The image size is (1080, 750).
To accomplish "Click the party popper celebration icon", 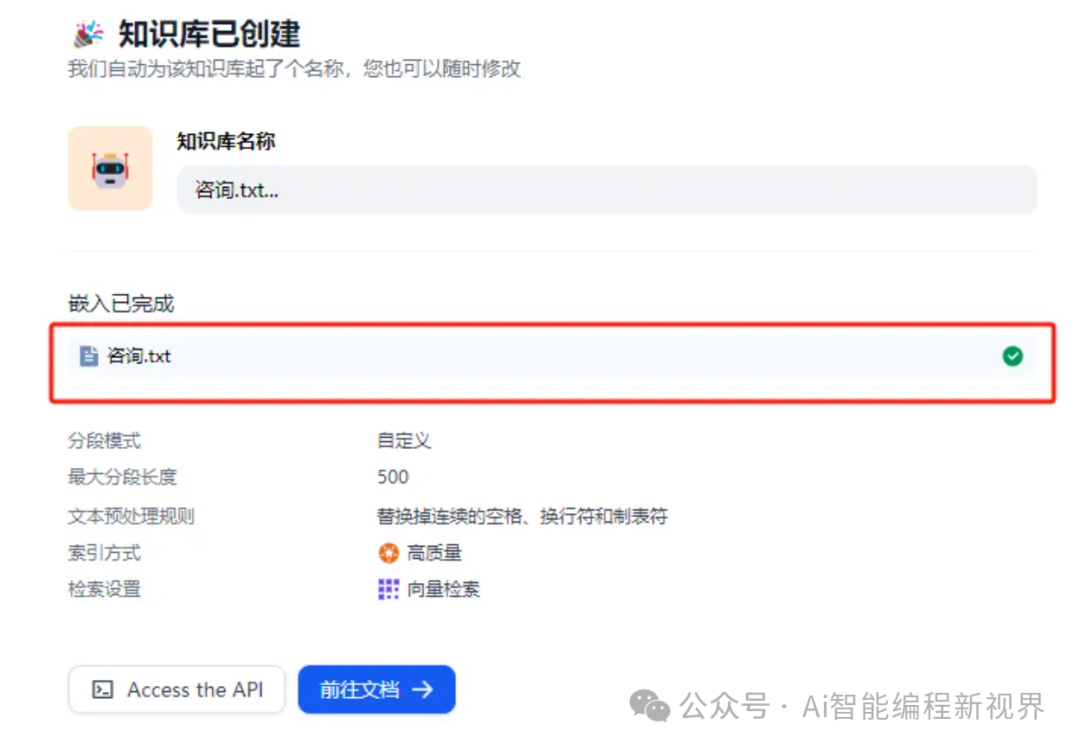I will tap(89, 34).
